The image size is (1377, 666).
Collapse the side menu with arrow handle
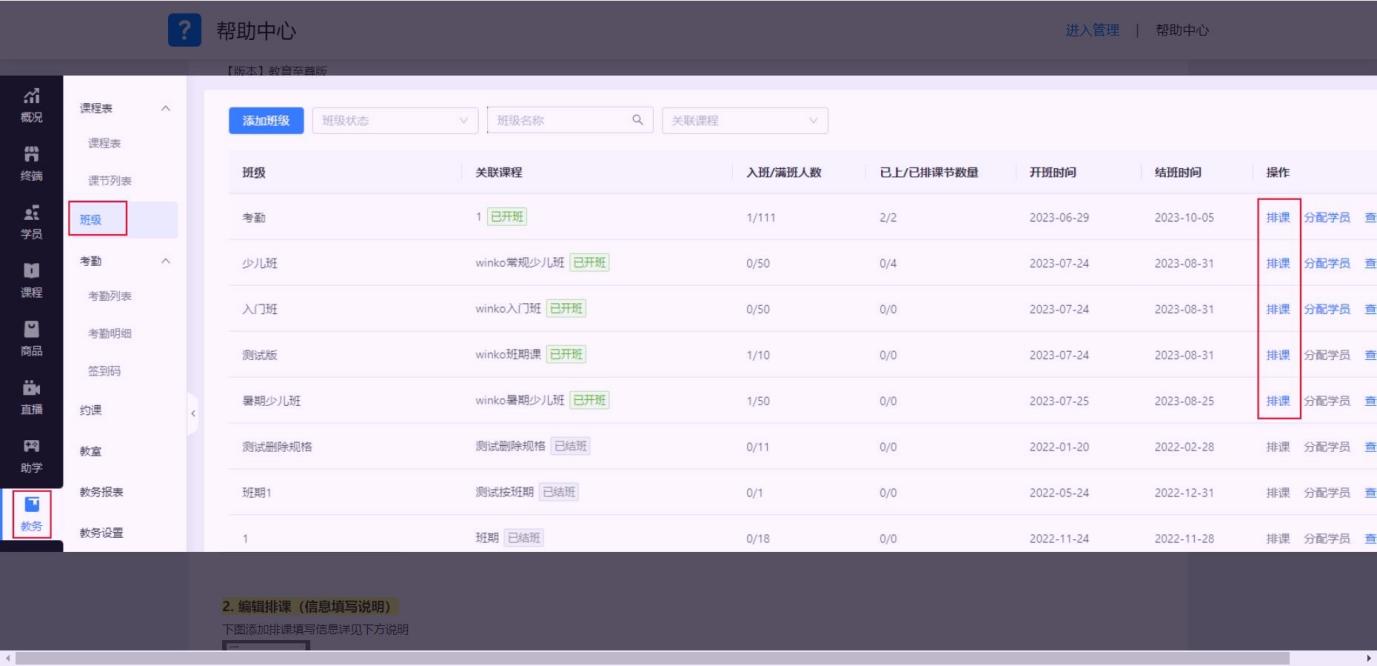coord(194,412)
